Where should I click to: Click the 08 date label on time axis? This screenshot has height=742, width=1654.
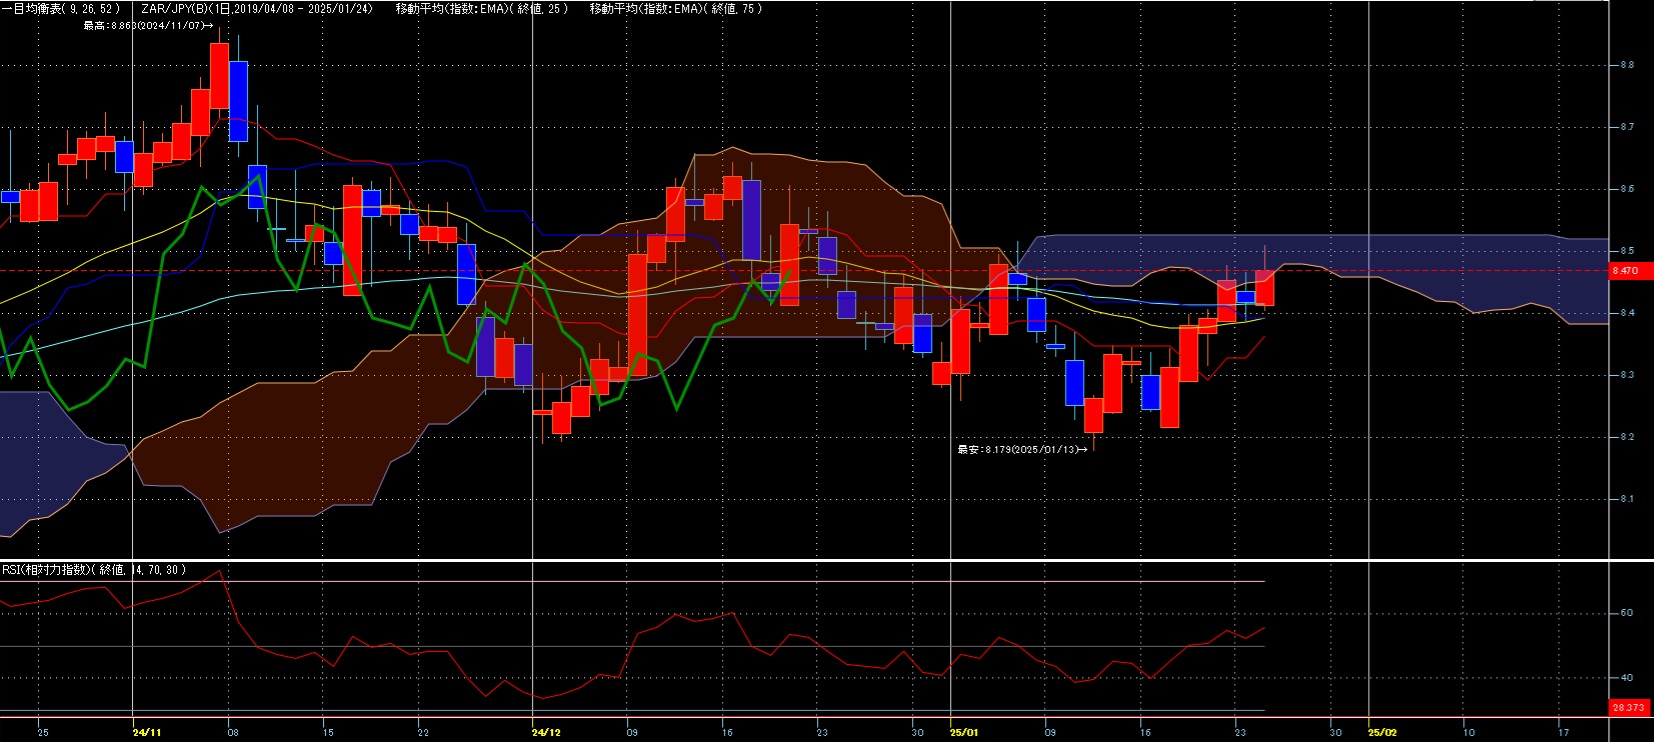[233, 733]
